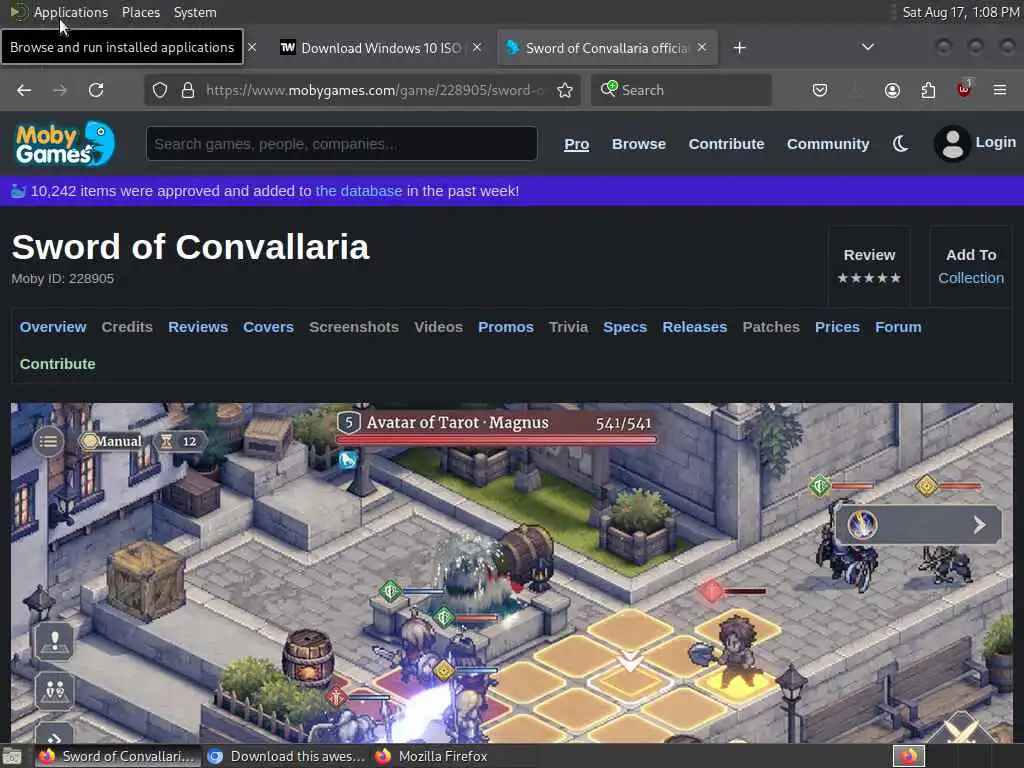Click the green Contribute tab link
This screenshot has height=768, width=1024.
(57, 364)
